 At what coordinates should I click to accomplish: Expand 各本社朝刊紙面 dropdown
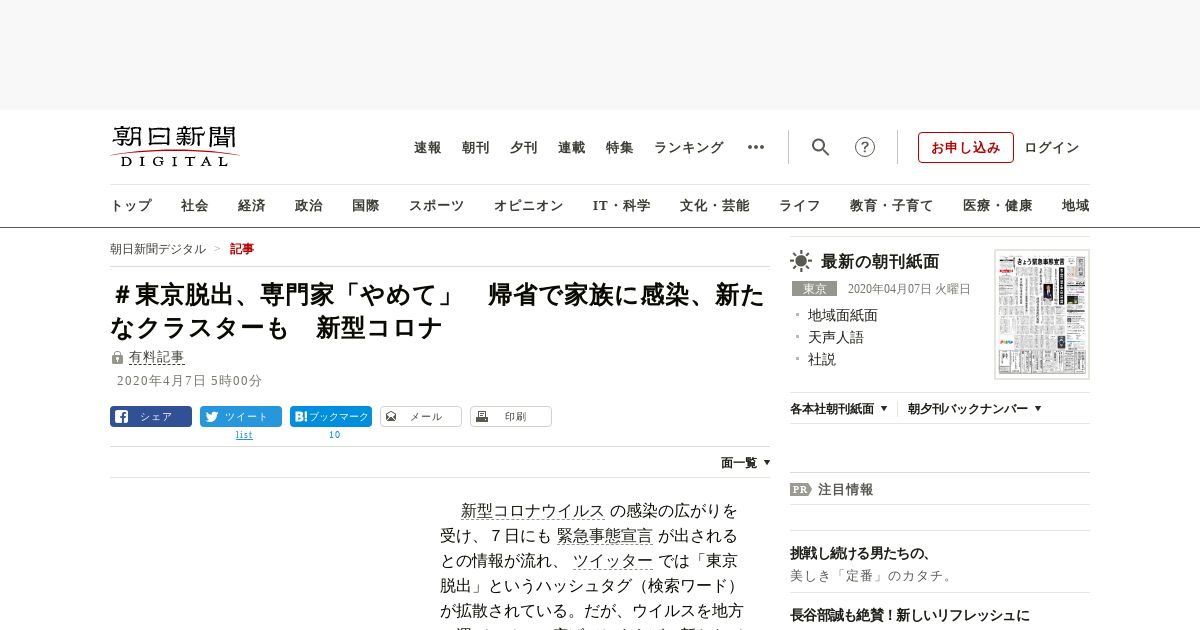[x=839, y=409]
